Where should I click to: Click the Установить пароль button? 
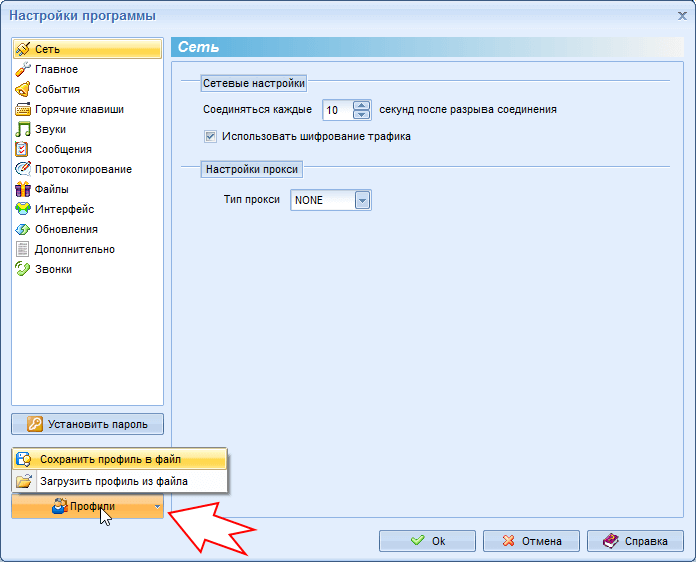(x=87, y=424)
